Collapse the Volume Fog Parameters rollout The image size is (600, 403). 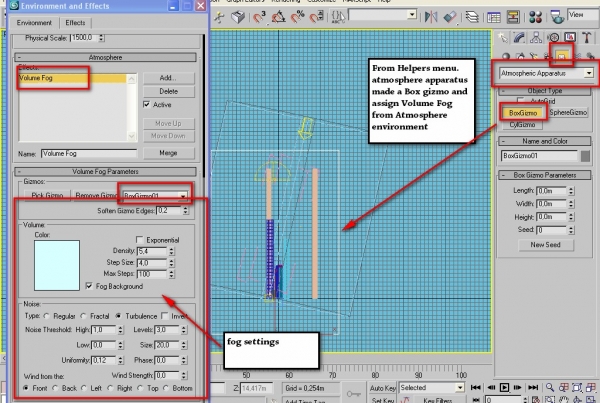coord(105,171)
